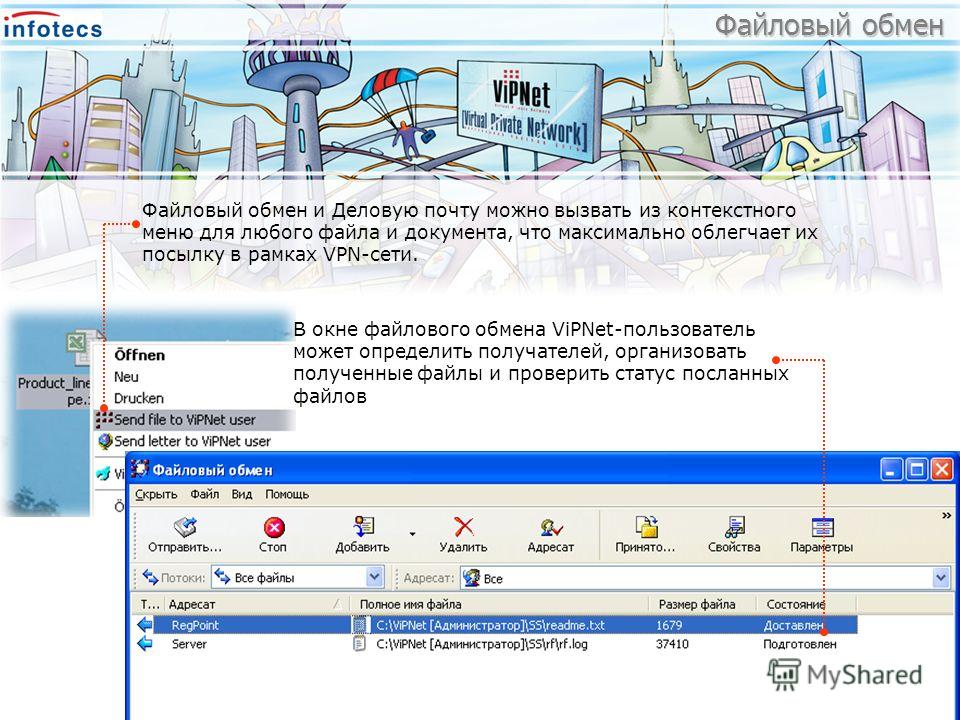Click file size value 1679

(x=669, y=625)
